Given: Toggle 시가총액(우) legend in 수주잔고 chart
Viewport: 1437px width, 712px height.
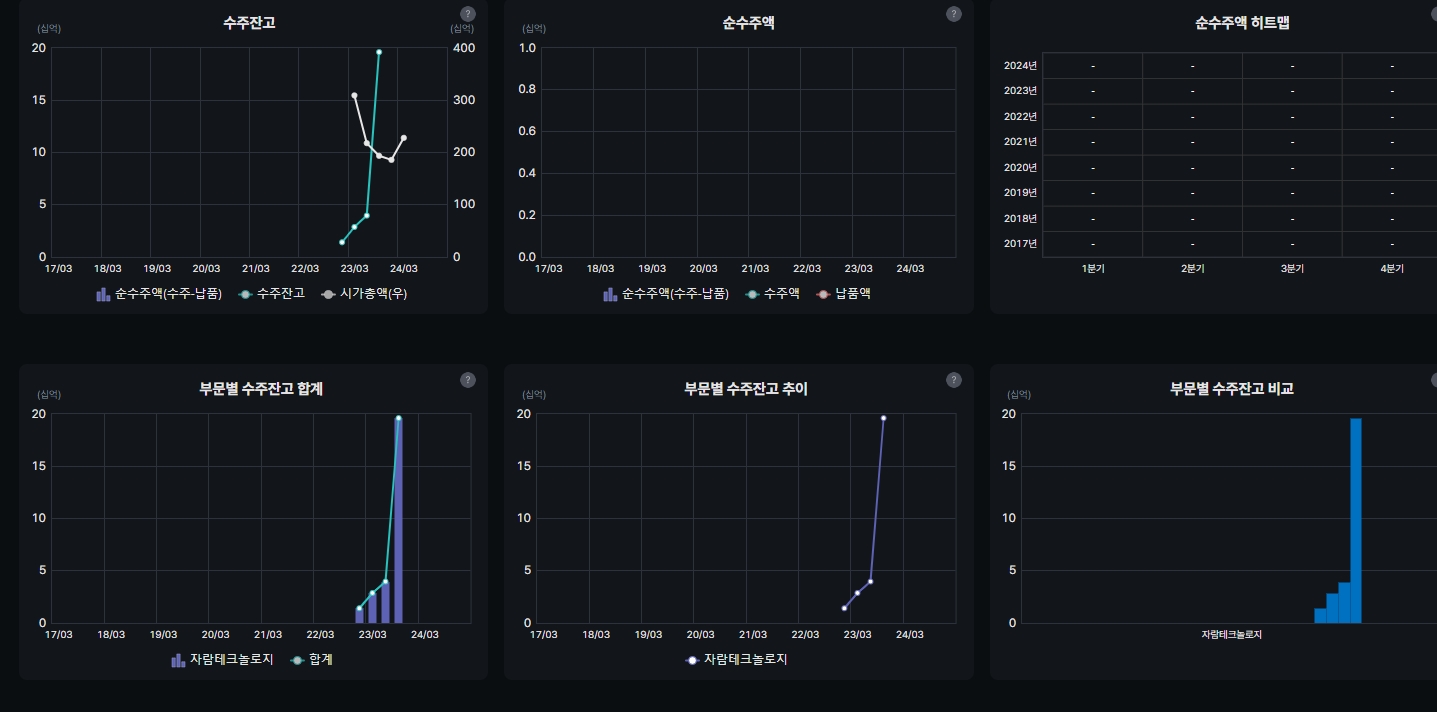Looking at the screenshot, I should pos(364,294).
